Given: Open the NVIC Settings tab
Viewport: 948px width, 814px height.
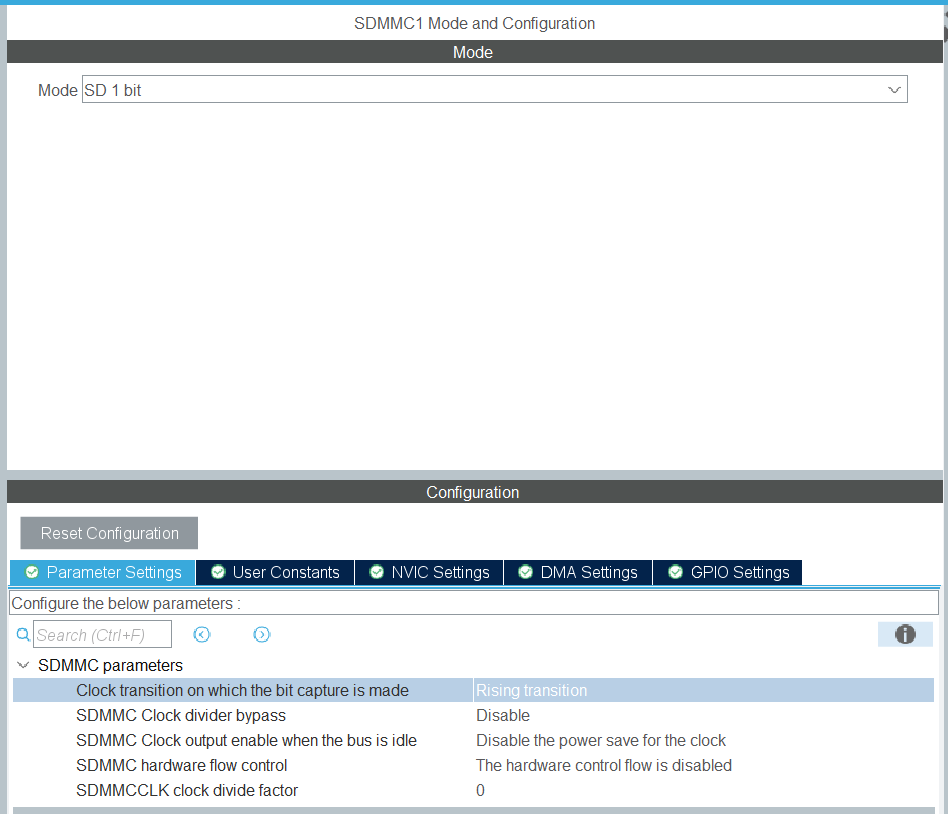Looking at the screenshot, I should tap(429, 572).
